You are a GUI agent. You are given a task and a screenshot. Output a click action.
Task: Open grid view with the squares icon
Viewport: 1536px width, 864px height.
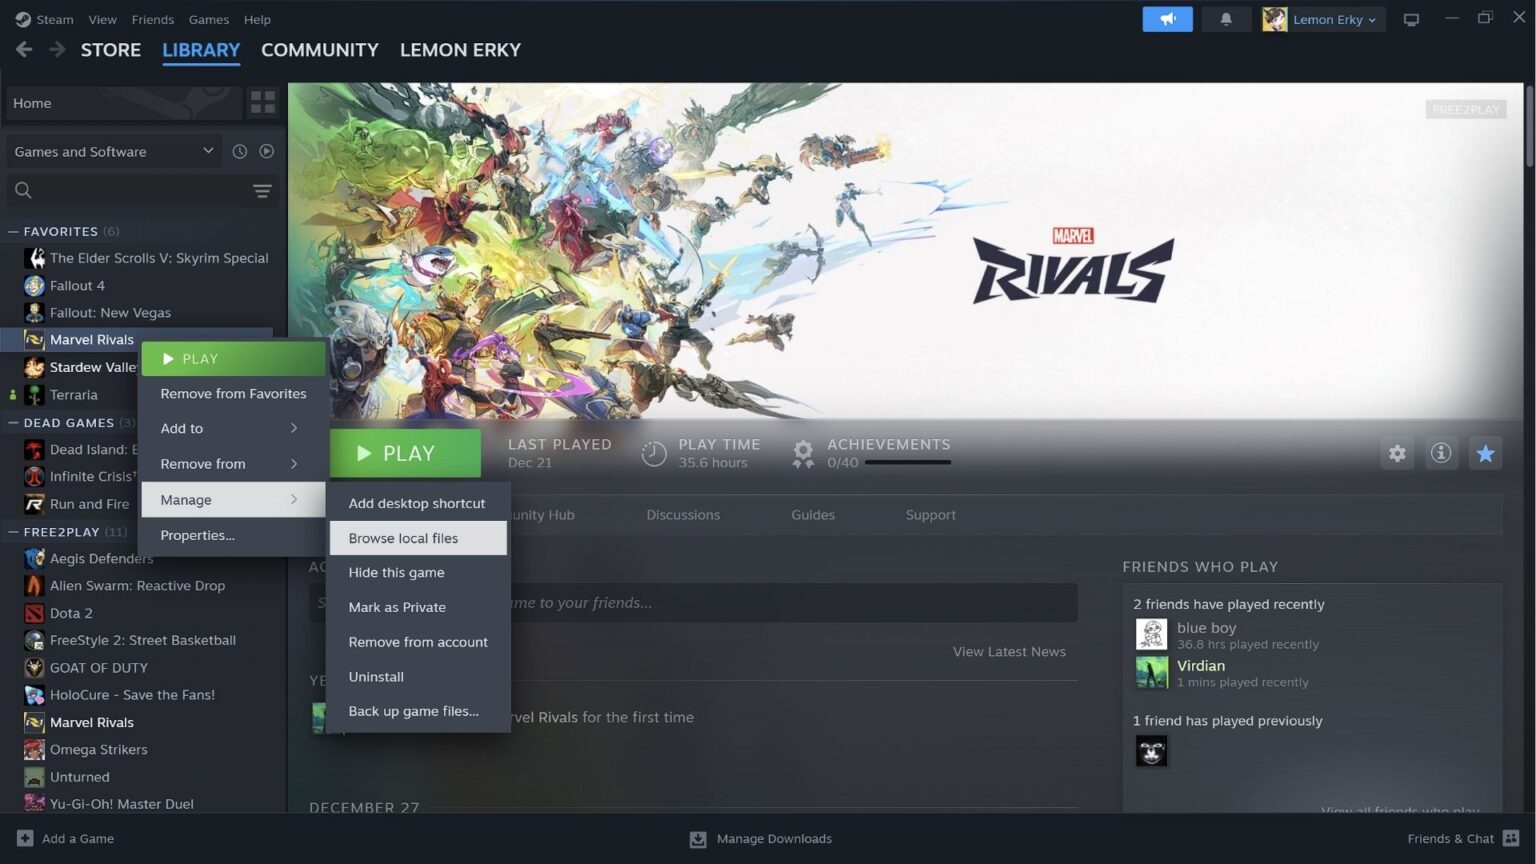[x=262, y=102]
